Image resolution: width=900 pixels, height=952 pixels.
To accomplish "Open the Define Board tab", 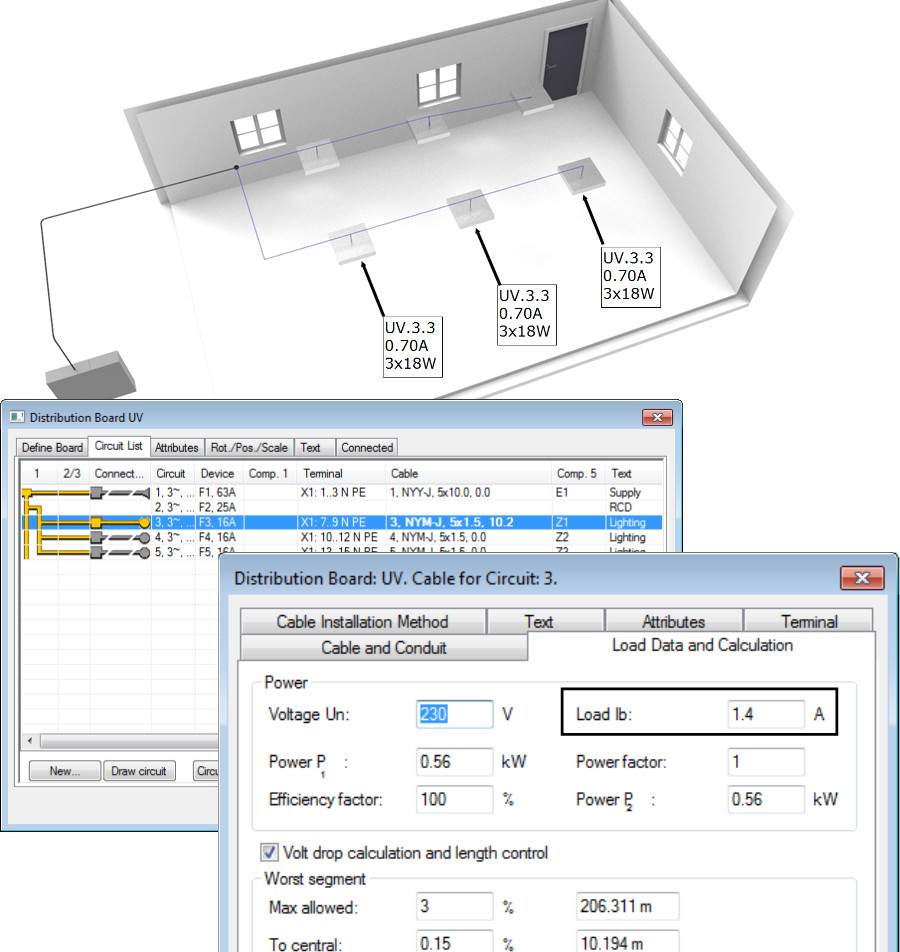I will click(52, 448).
